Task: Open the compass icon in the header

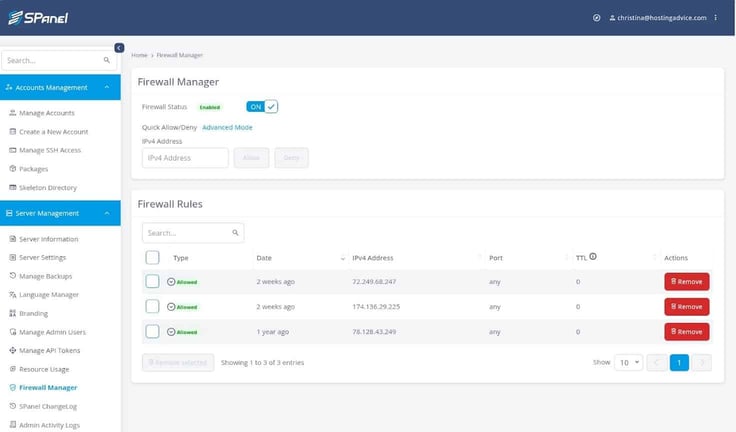Action: click(x=596, y=18)
